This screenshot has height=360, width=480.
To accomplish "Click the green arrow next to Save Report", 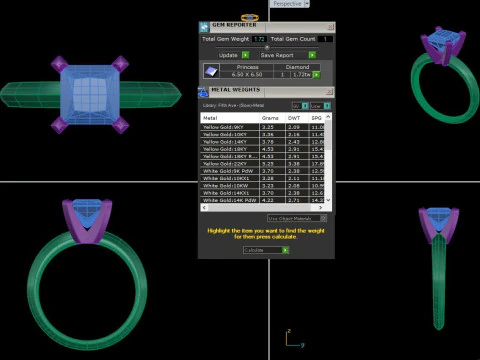I will [x=312, y=55].
